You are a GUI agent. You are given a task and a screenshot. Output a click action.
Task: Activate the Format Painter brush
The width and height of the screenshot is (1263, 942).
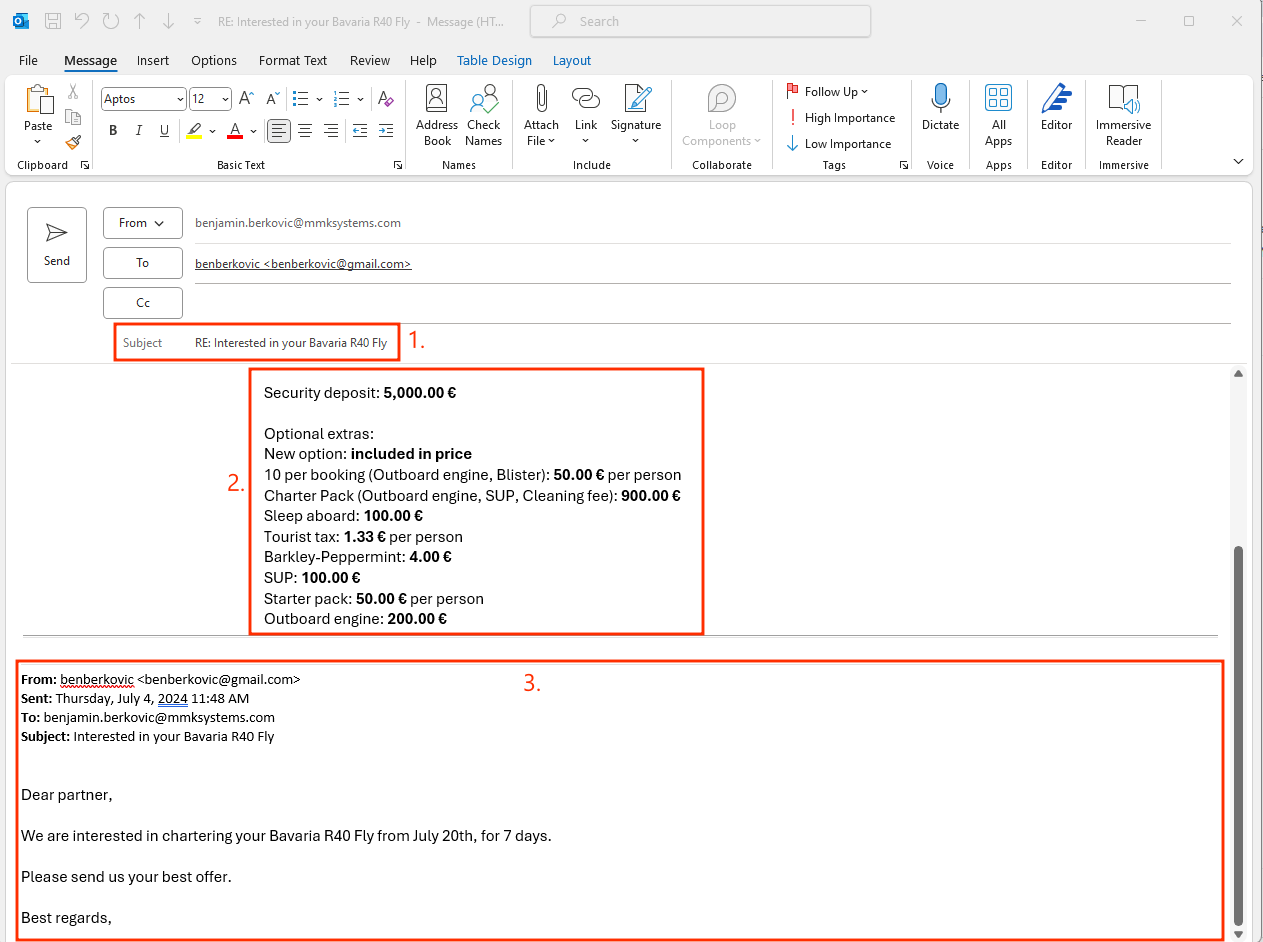[73, 143]
